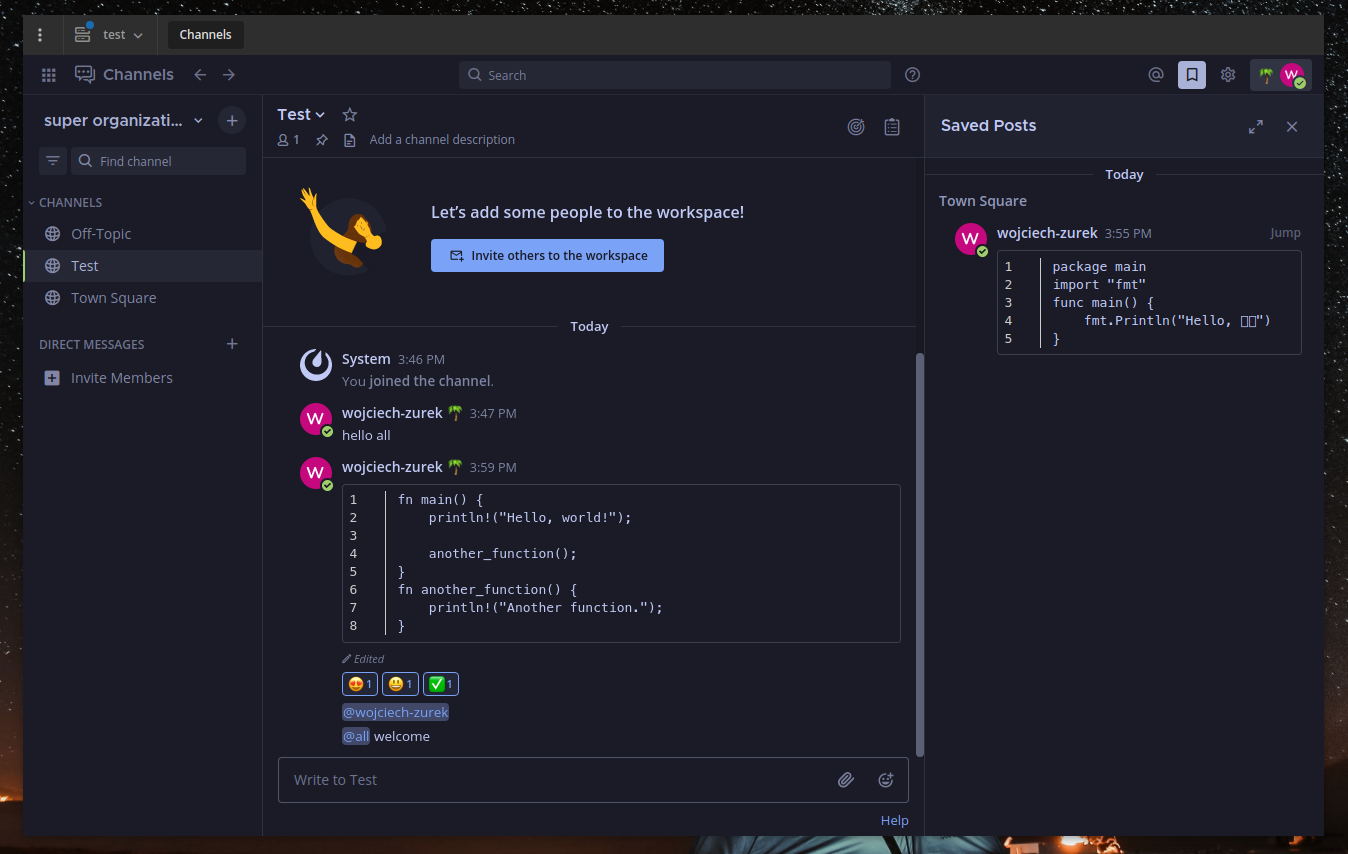Open pinned posts pin icon
Screen dimensions: 1348x854
(322, 140)
